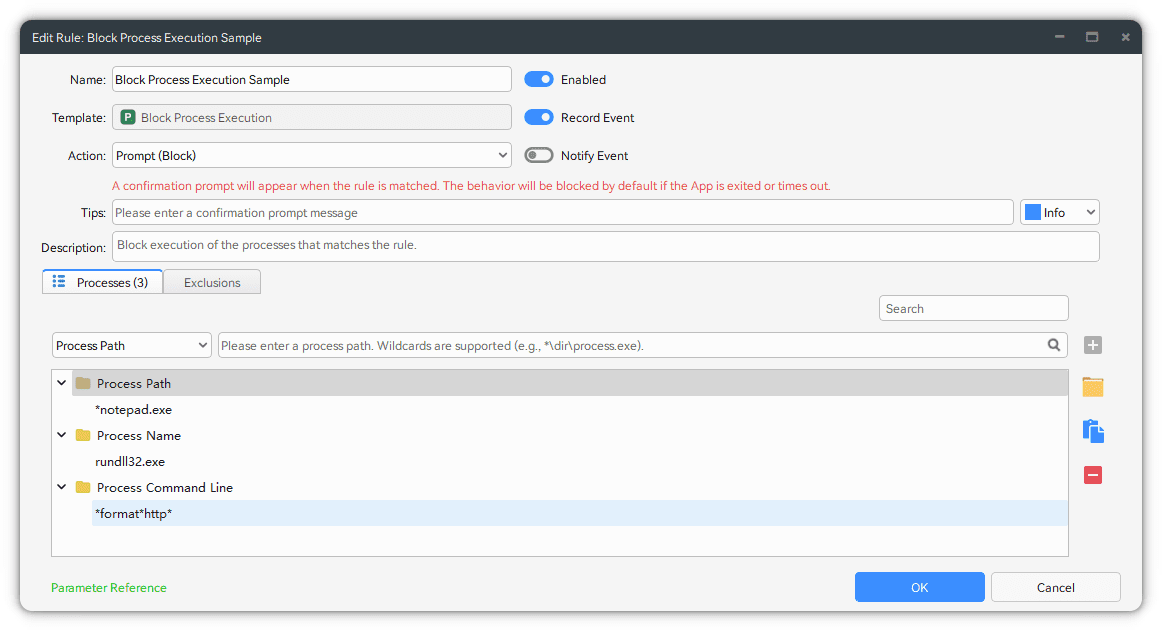Select the *notepad.exe entry

(x=134, y=410)
